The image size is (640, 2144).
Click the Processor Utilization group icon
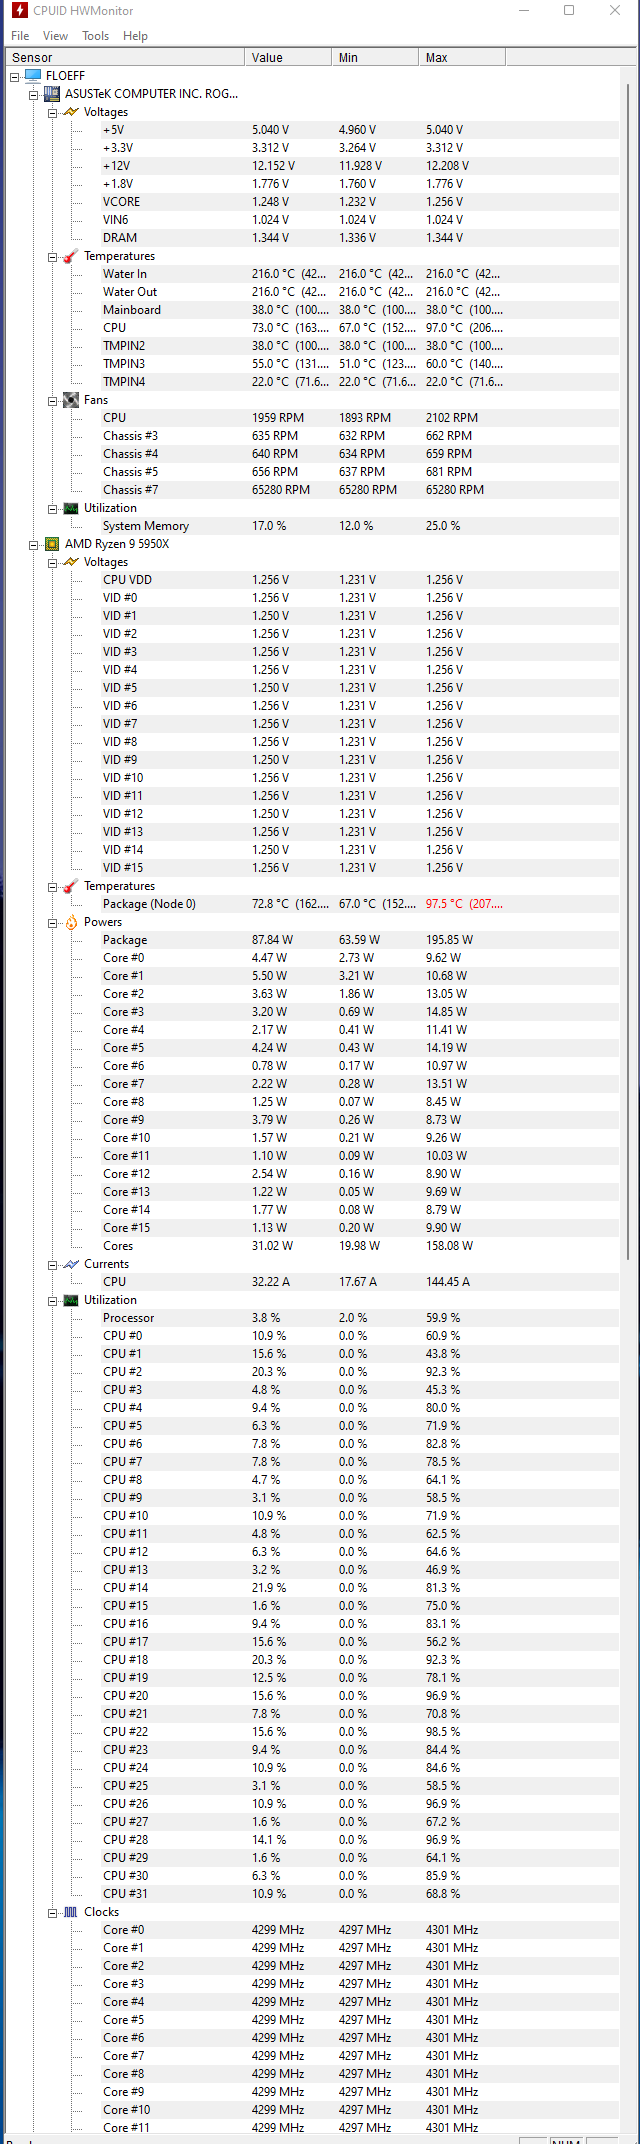coord(71,1300)
